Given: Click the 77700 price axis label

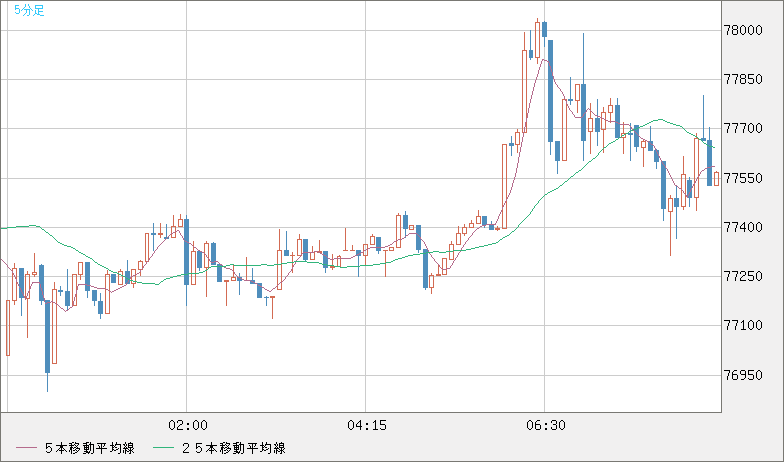Looking at the screenshot, I should point(744,129).
